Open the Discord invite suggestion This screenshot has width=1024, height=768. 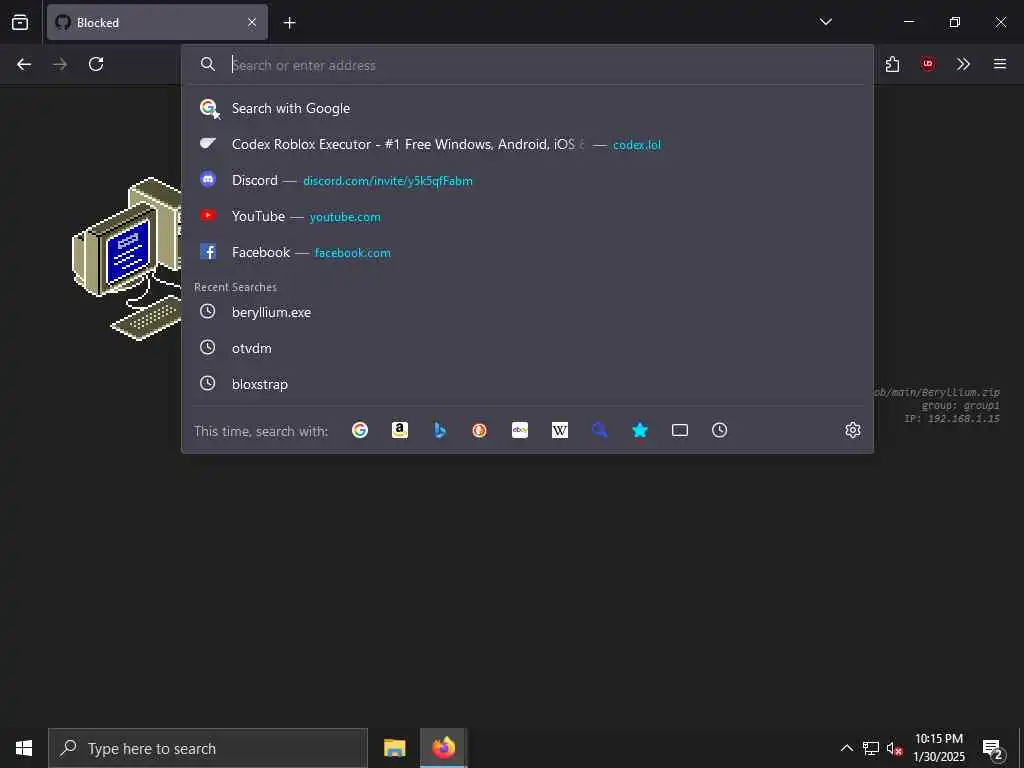click(x=528, y=180)
